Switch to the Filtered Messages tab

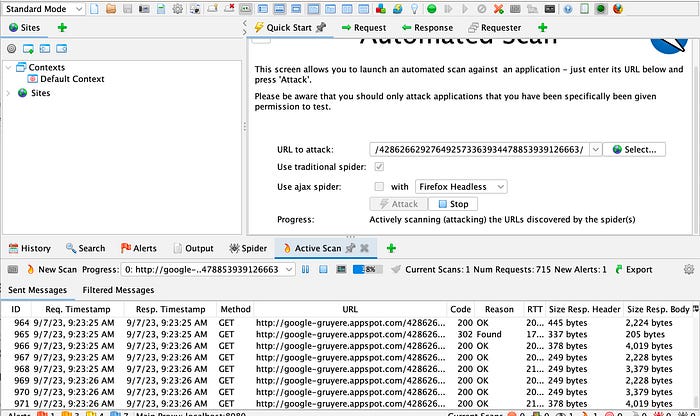(x=118, y=290)
